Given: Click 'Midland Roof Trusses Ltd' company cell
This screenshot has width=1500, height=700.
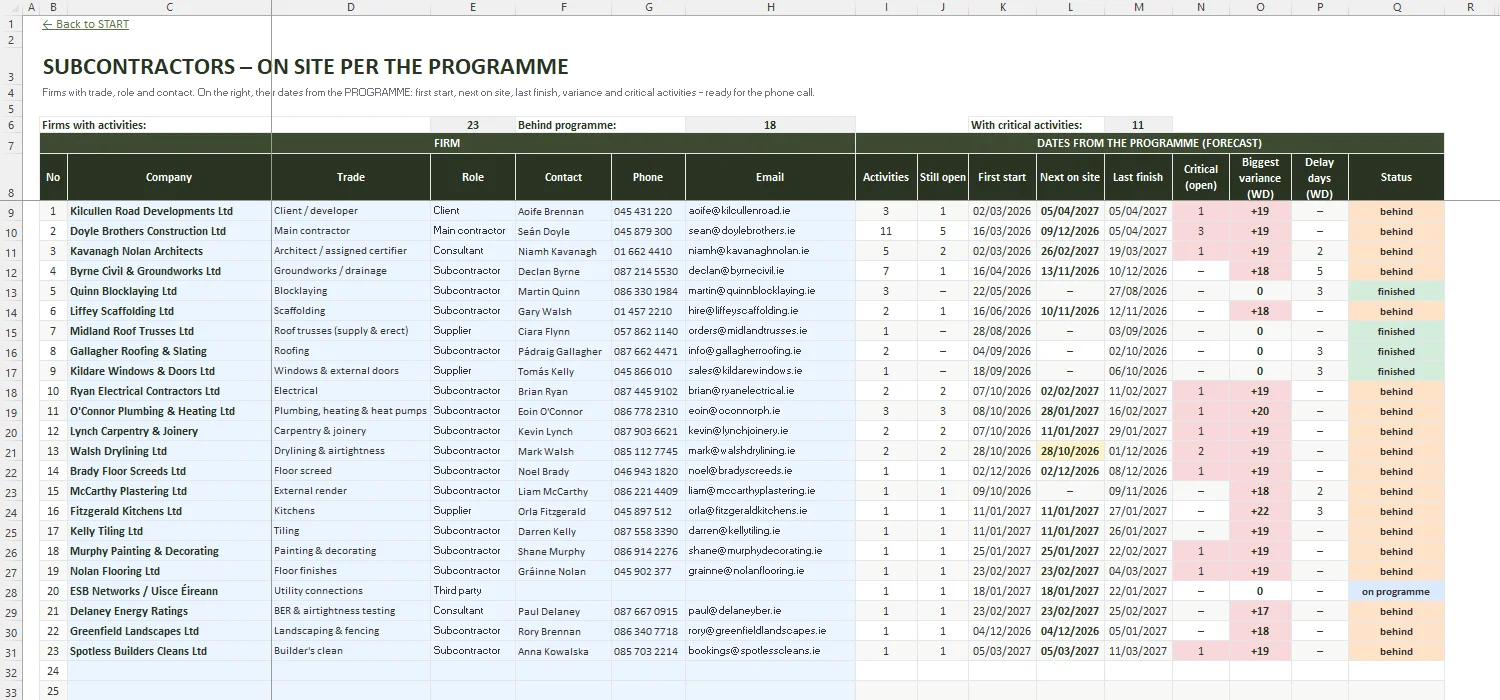Looking at the screenshot, I should click(x=169, y=331).
